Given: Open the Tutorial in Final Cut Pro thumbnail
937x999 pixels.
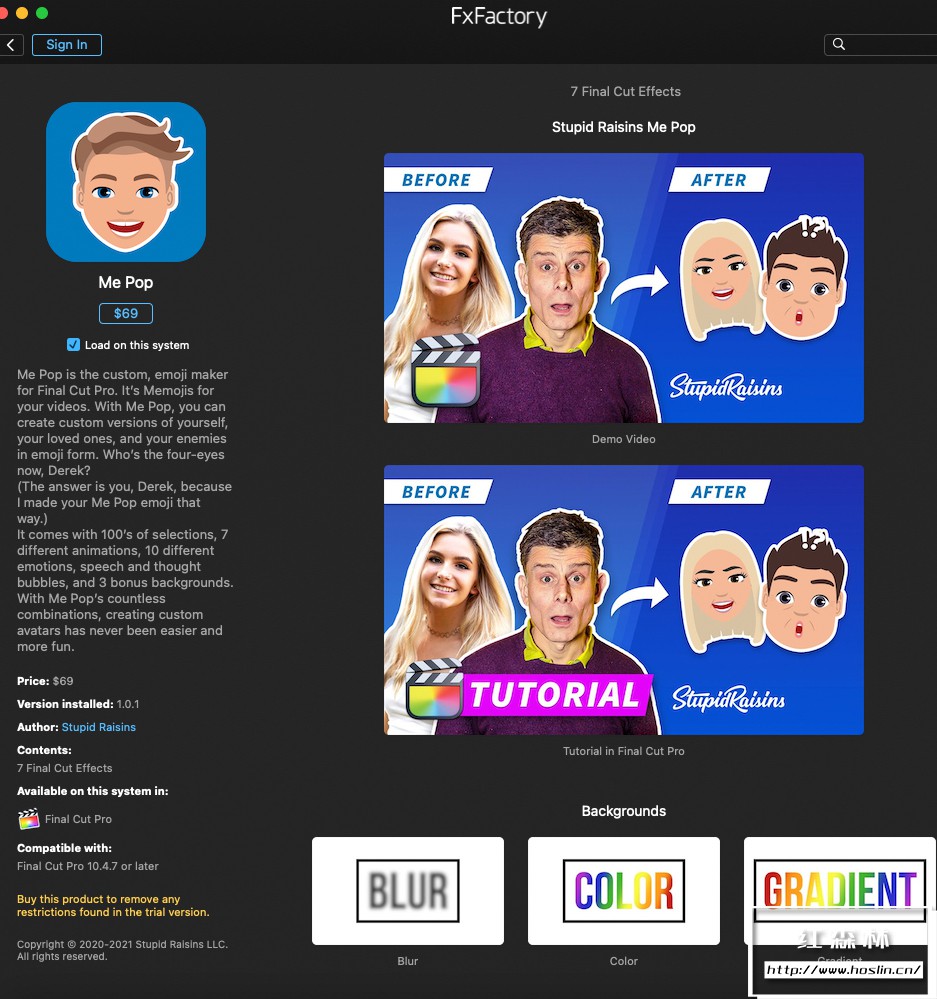Looking at the screenshot, I should pyautogui.click(x=624, y=600).
